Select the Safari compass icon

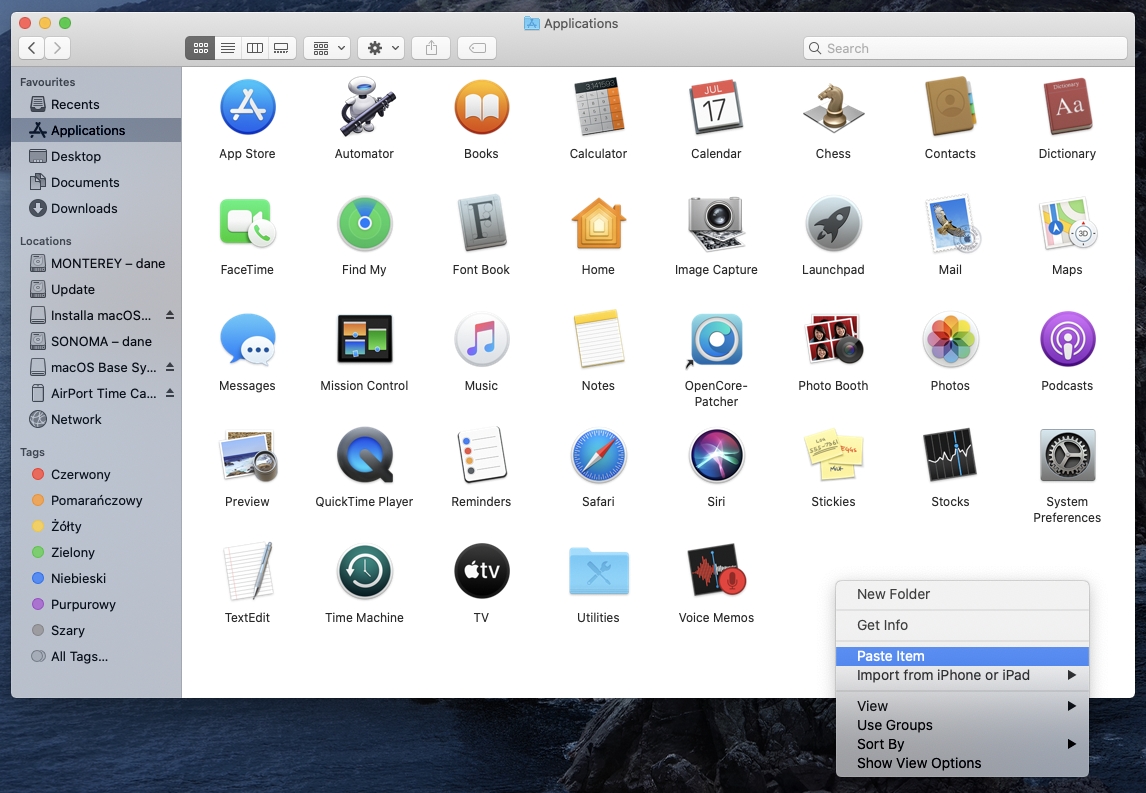pos(599,455)
